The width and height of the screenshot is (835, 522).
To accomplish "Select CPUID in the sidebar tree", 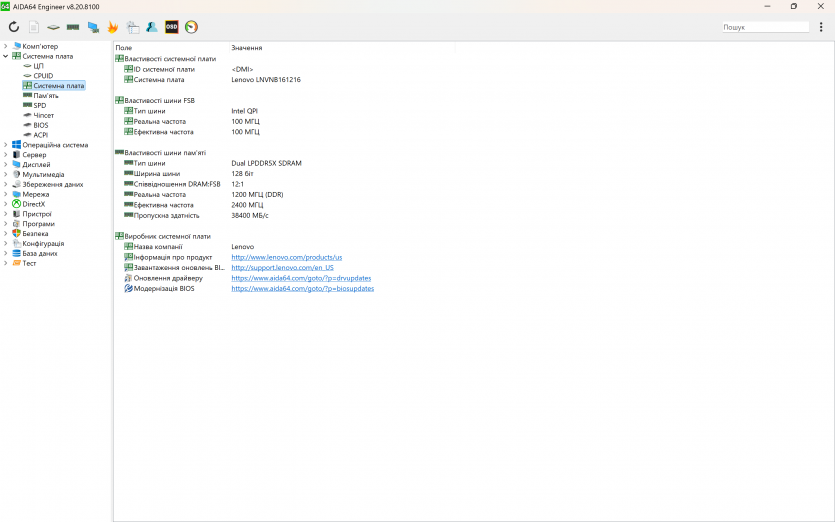I will pos(43,76).
